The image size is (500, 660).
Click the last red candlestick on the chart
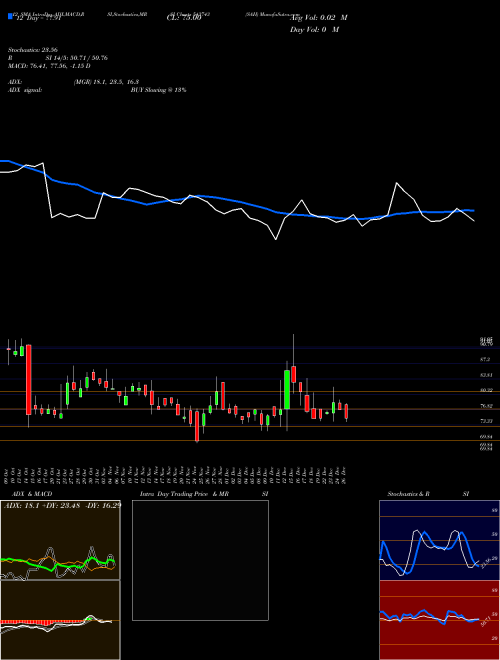pos(346,411)
